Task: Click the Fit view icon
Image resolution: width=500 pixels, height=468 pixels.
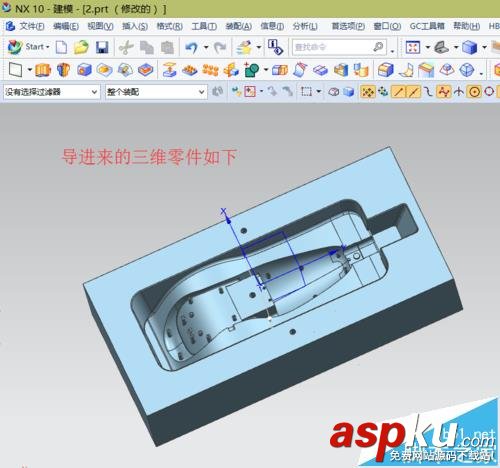Action: click(413, 47)
